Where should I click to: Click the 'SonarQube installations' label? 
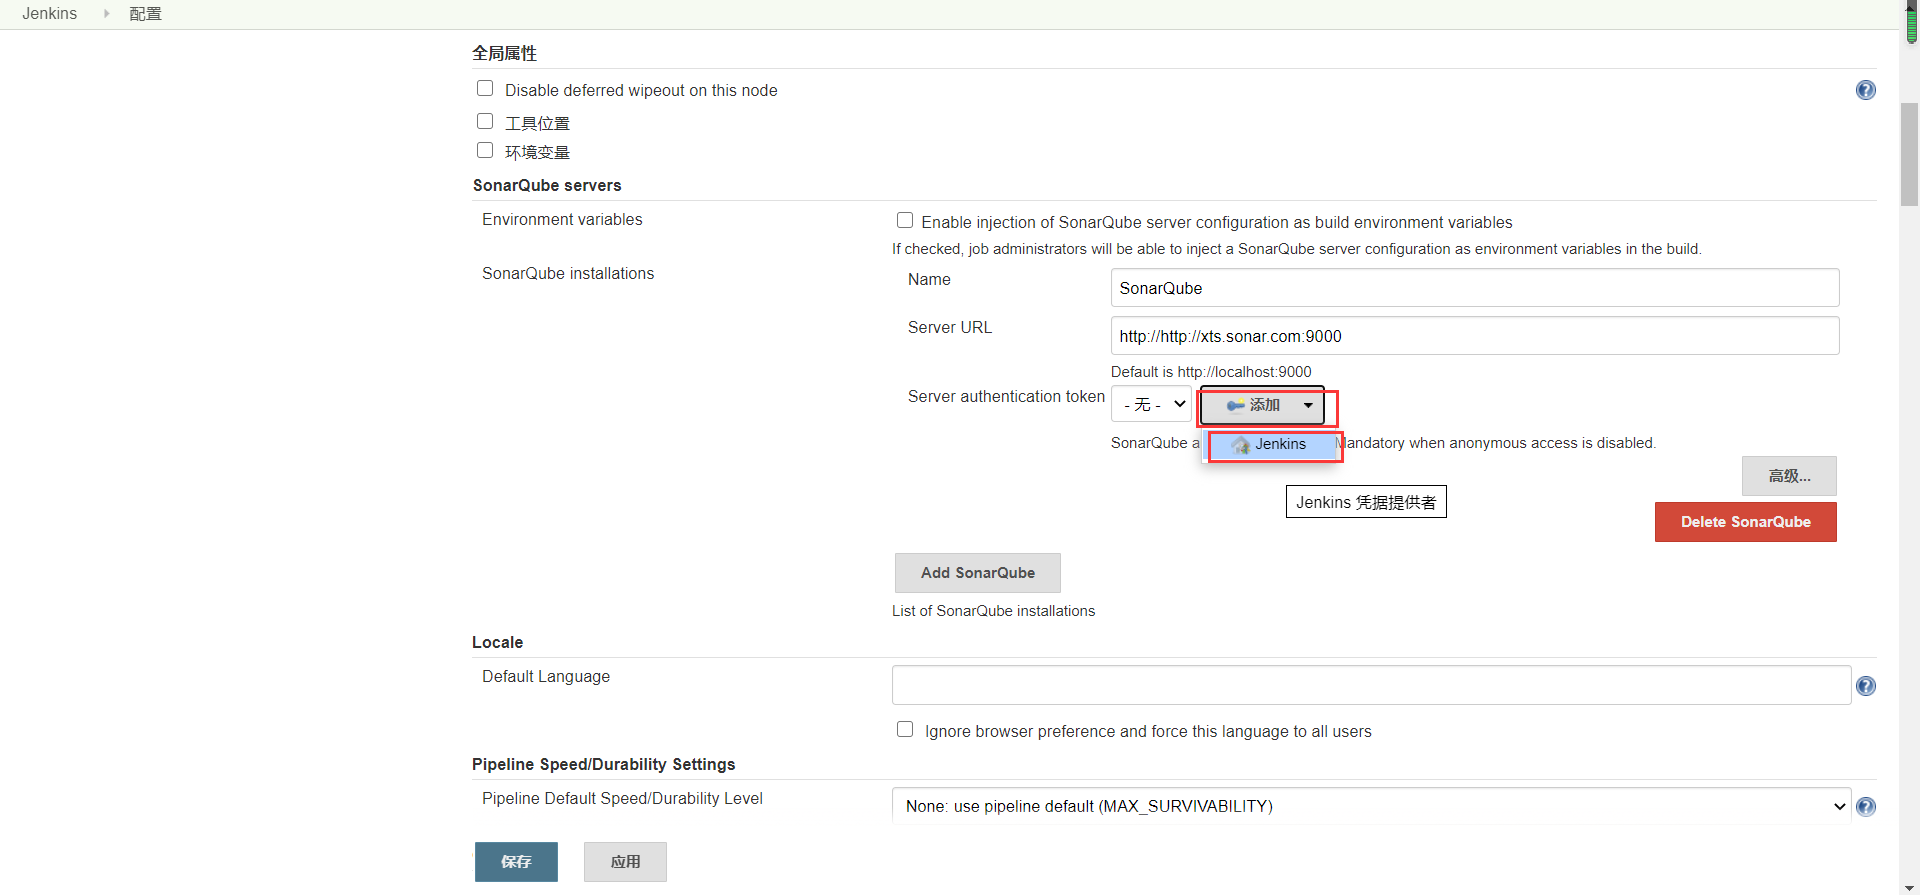[x=568, y=274]
